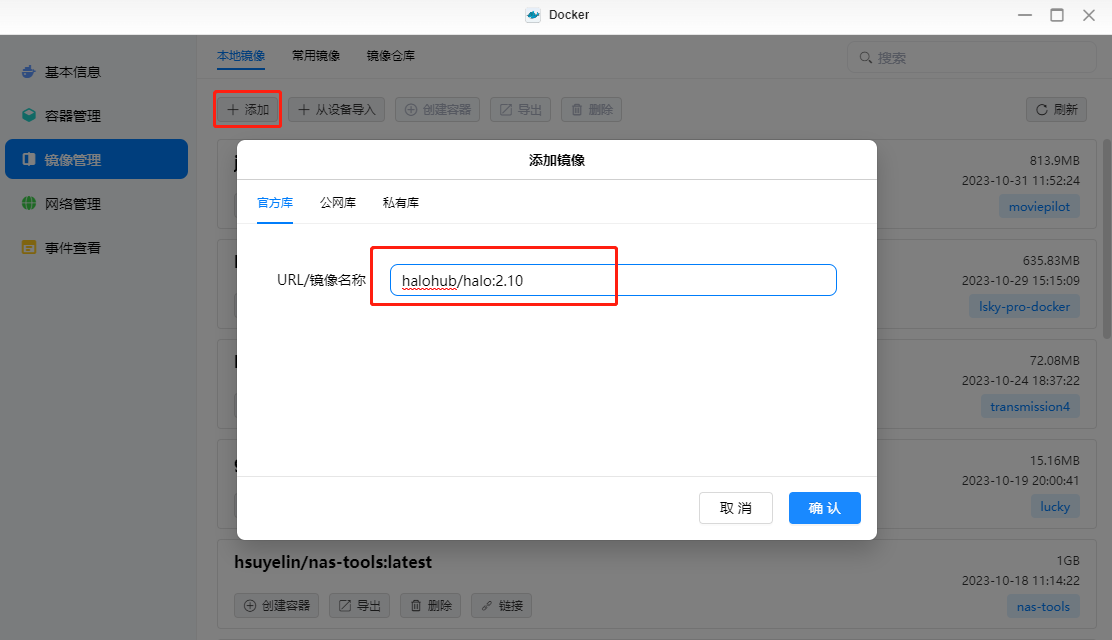Click the 从设备导入 import button
This screenshot has width=1112, height=640.
pyautogui.click(x=337, y=109)
